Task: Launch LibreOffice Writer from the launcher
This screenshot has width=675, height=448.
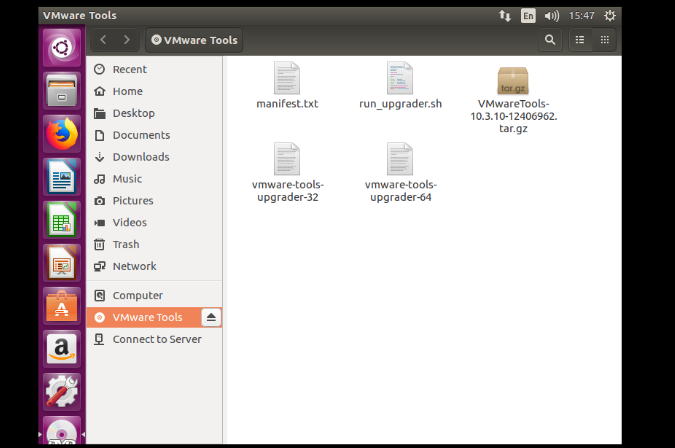Action: (62, 177)
